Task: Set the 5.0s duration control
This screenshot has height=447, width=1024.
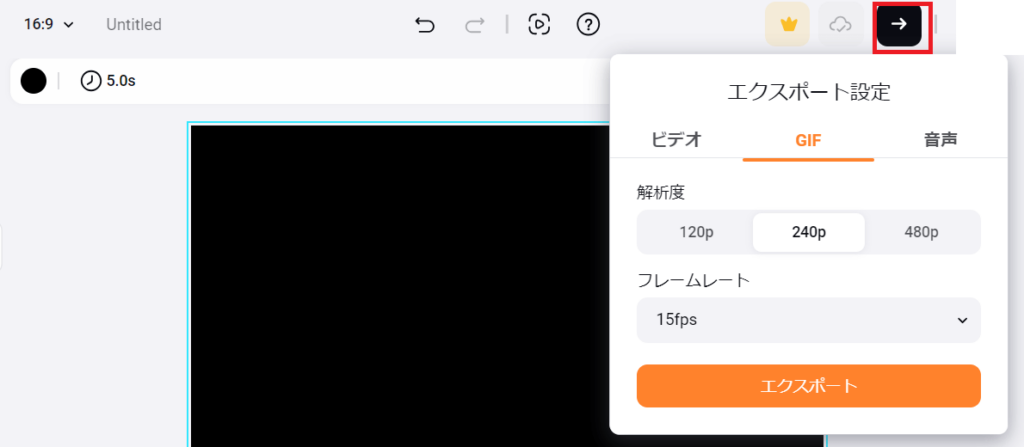Action: pyautogui.click(x=108, y=81)
